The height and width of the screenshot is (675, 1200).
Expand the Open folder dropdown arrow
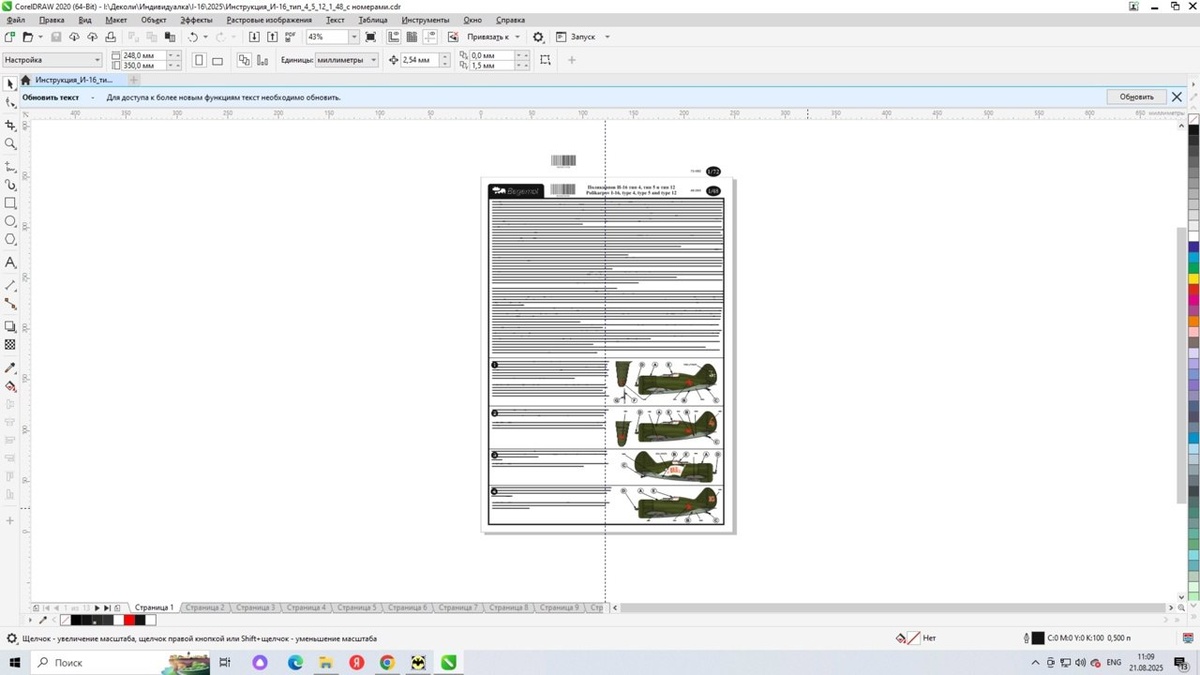[x=40, y=37]
